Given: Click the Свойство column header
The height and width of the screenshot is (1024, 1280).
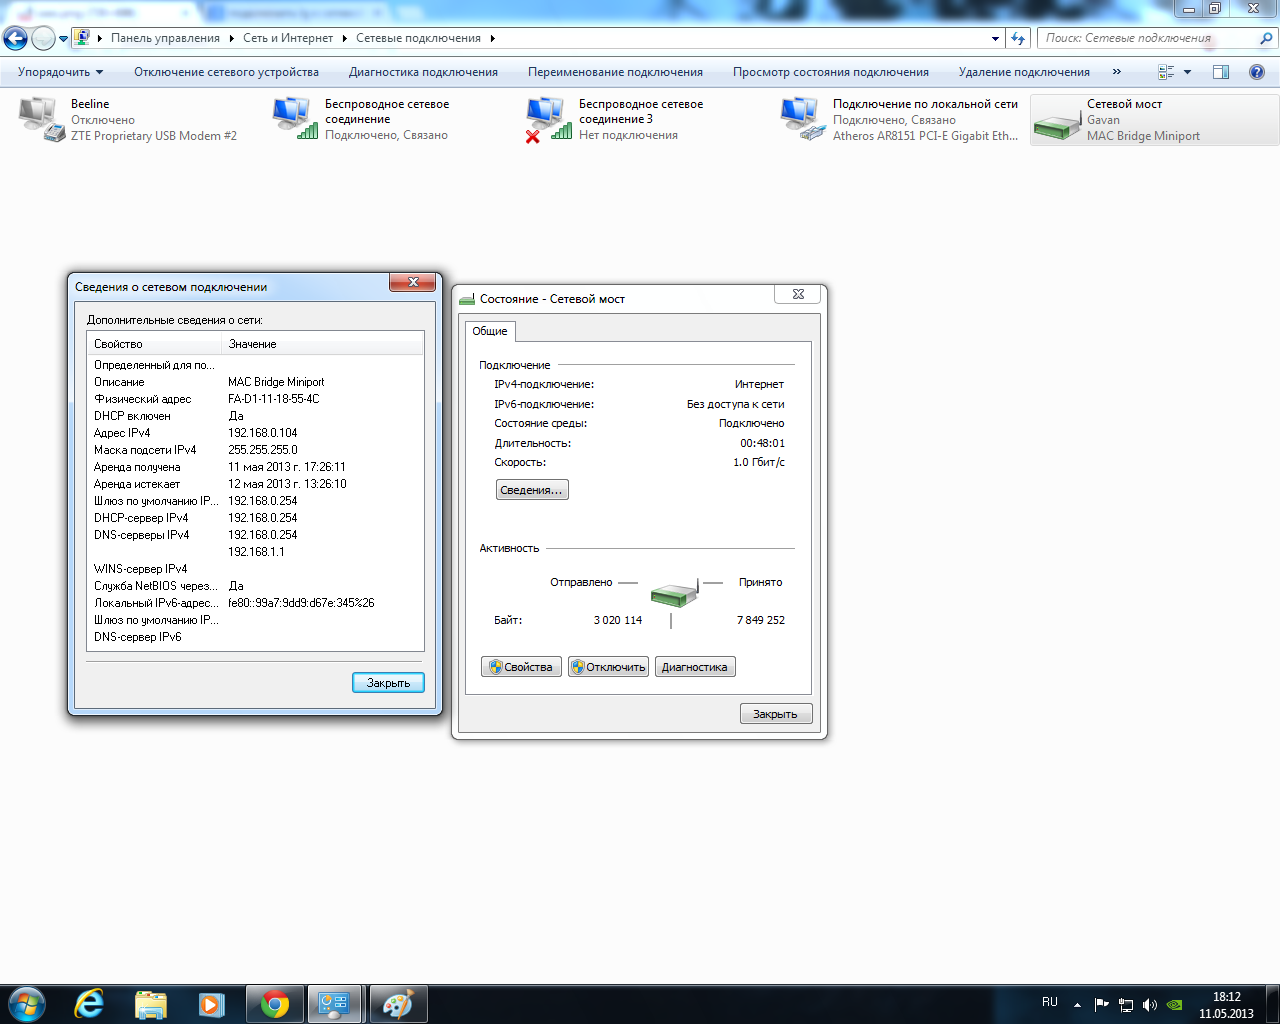Looking at the screenshot, I should [x=155, y=344].
